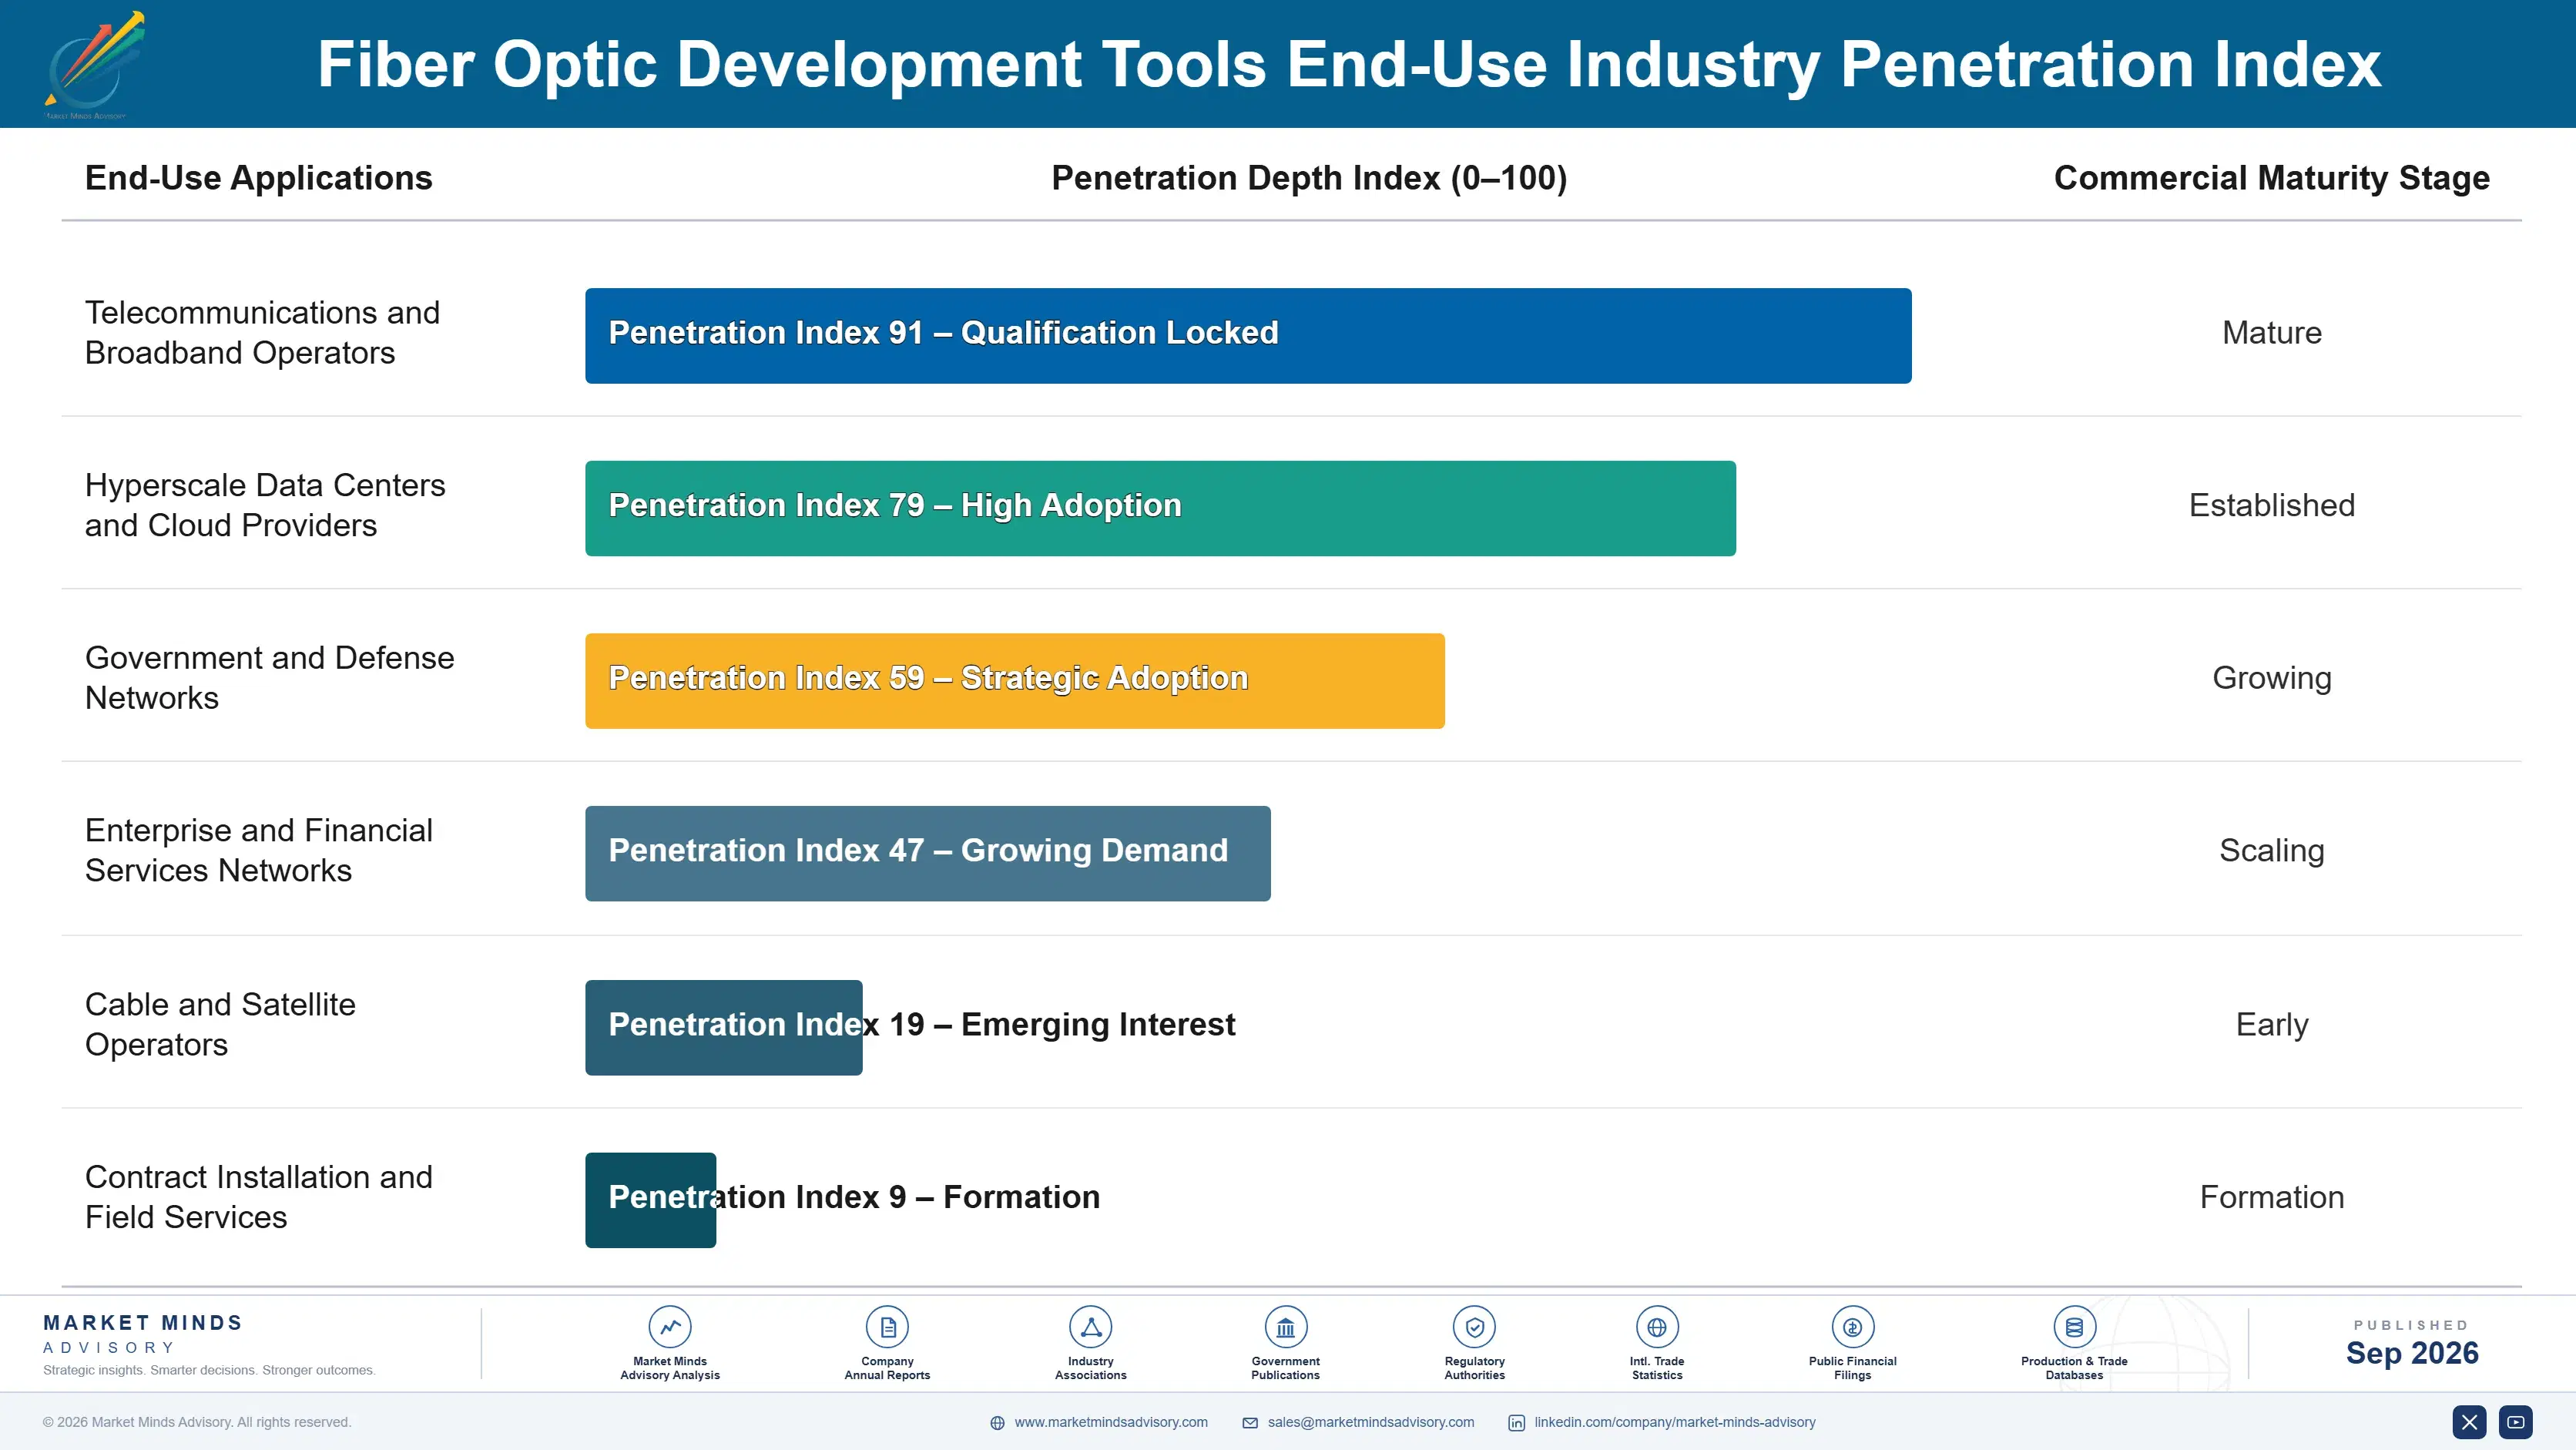This screenshot has height=1450, width=2576.
Task: Open www.marketmindsadvisory.com link
Action: (1111, 1422)
